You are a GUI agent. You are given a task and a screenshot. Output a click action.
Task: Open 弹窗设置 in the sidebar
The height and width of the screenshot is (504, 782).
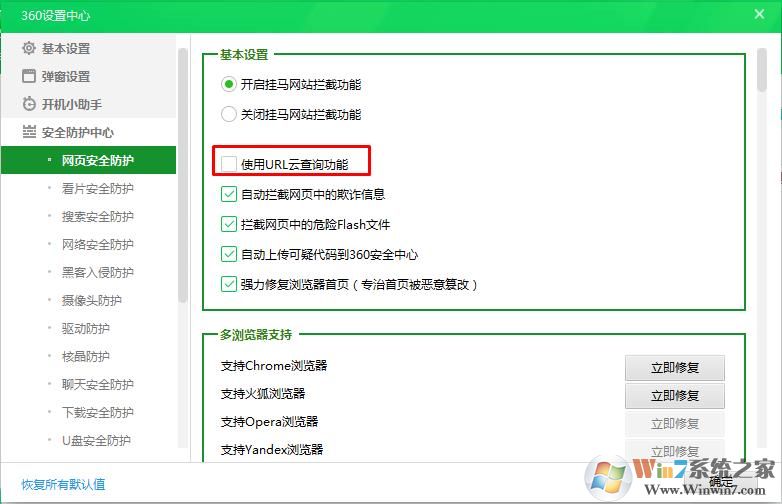click(88, 76)
